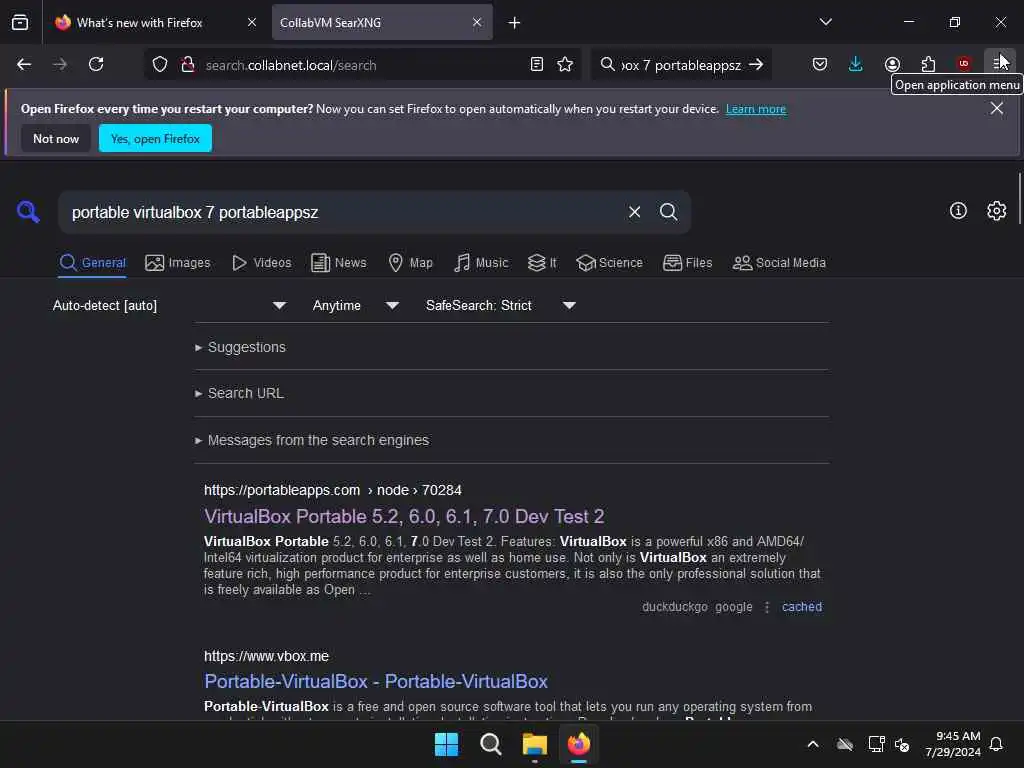
Task: Expand the Suggestions section
Action: coord(240,347)
